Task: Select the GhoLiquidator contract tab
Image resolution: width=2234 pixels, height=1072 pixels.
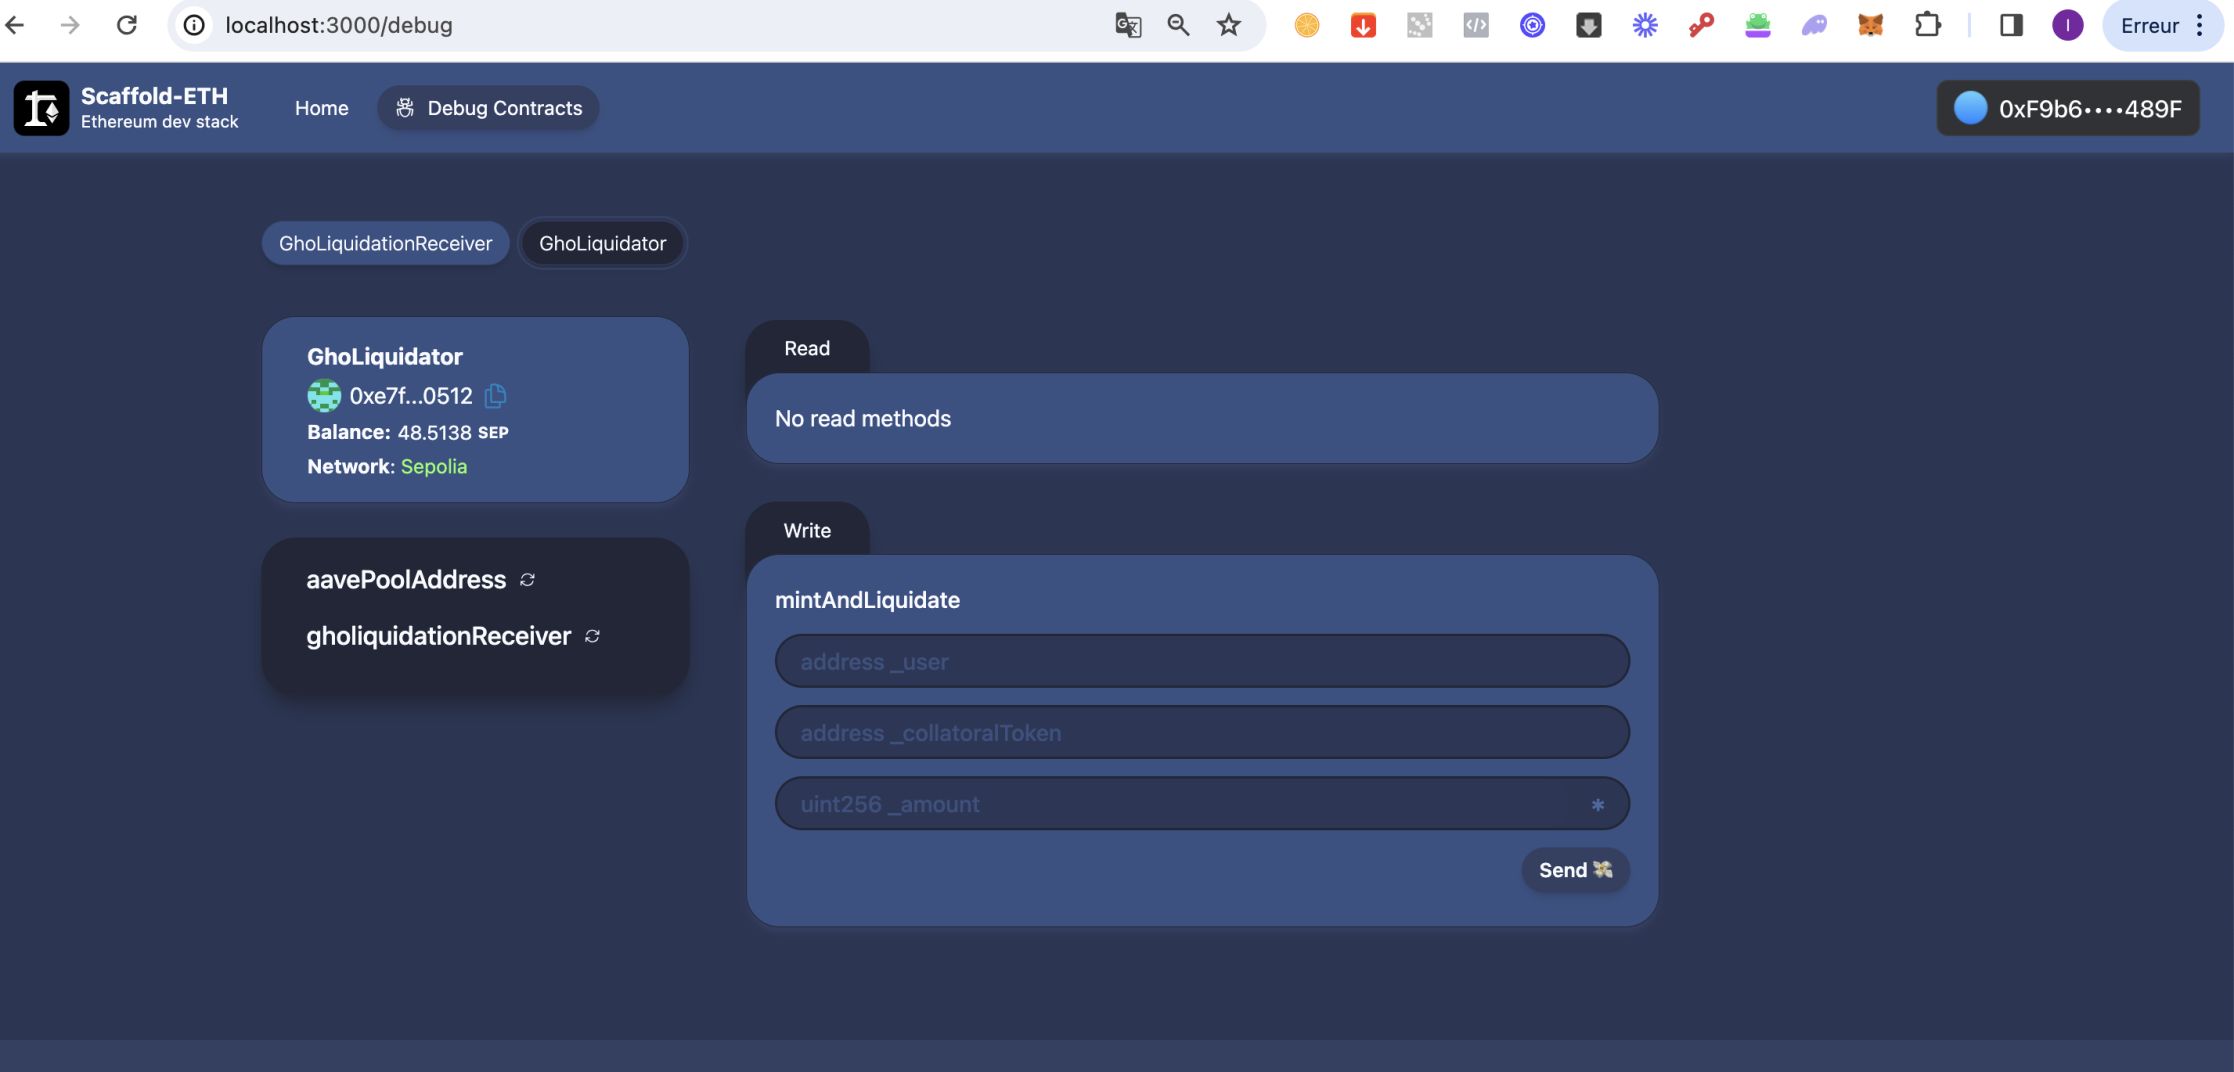Action: pyautogui.click(x=602, y=243)
